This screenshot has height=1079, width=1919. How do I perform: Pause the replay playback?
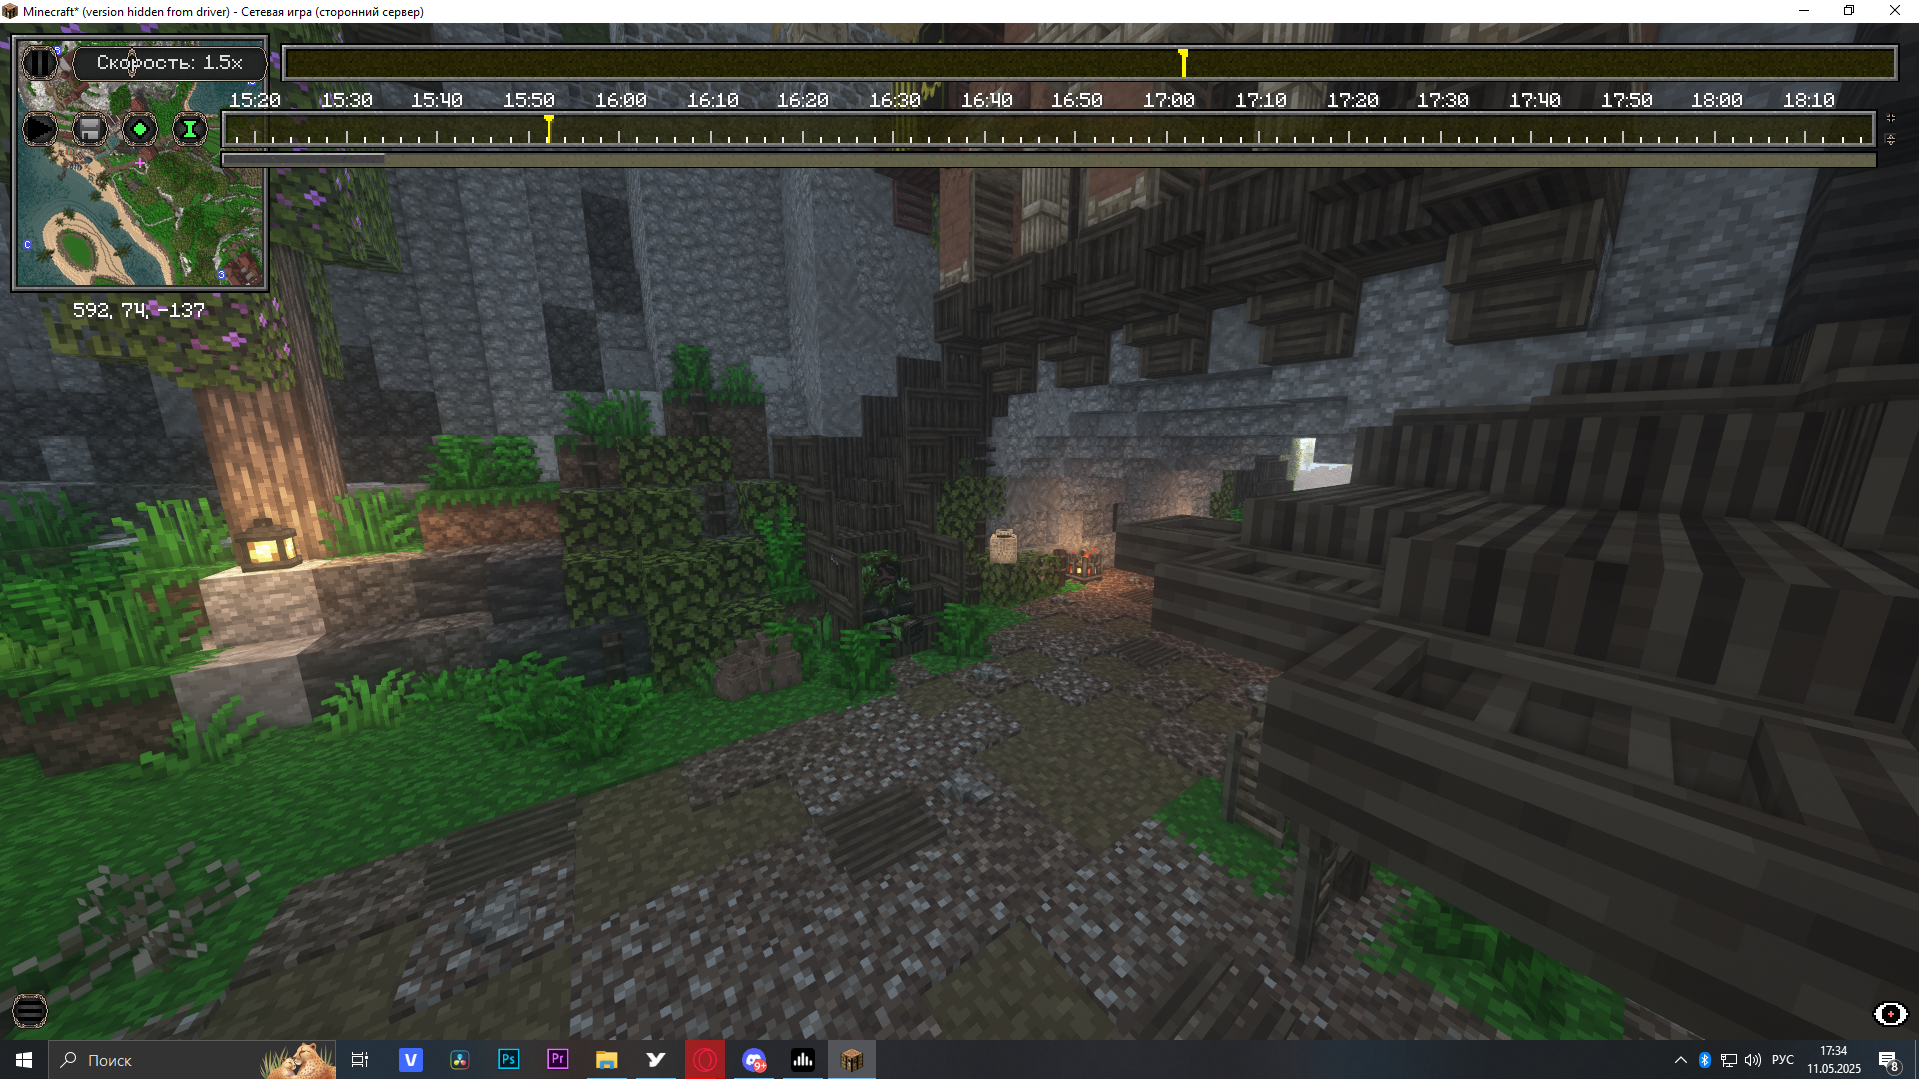coord(40,63)
